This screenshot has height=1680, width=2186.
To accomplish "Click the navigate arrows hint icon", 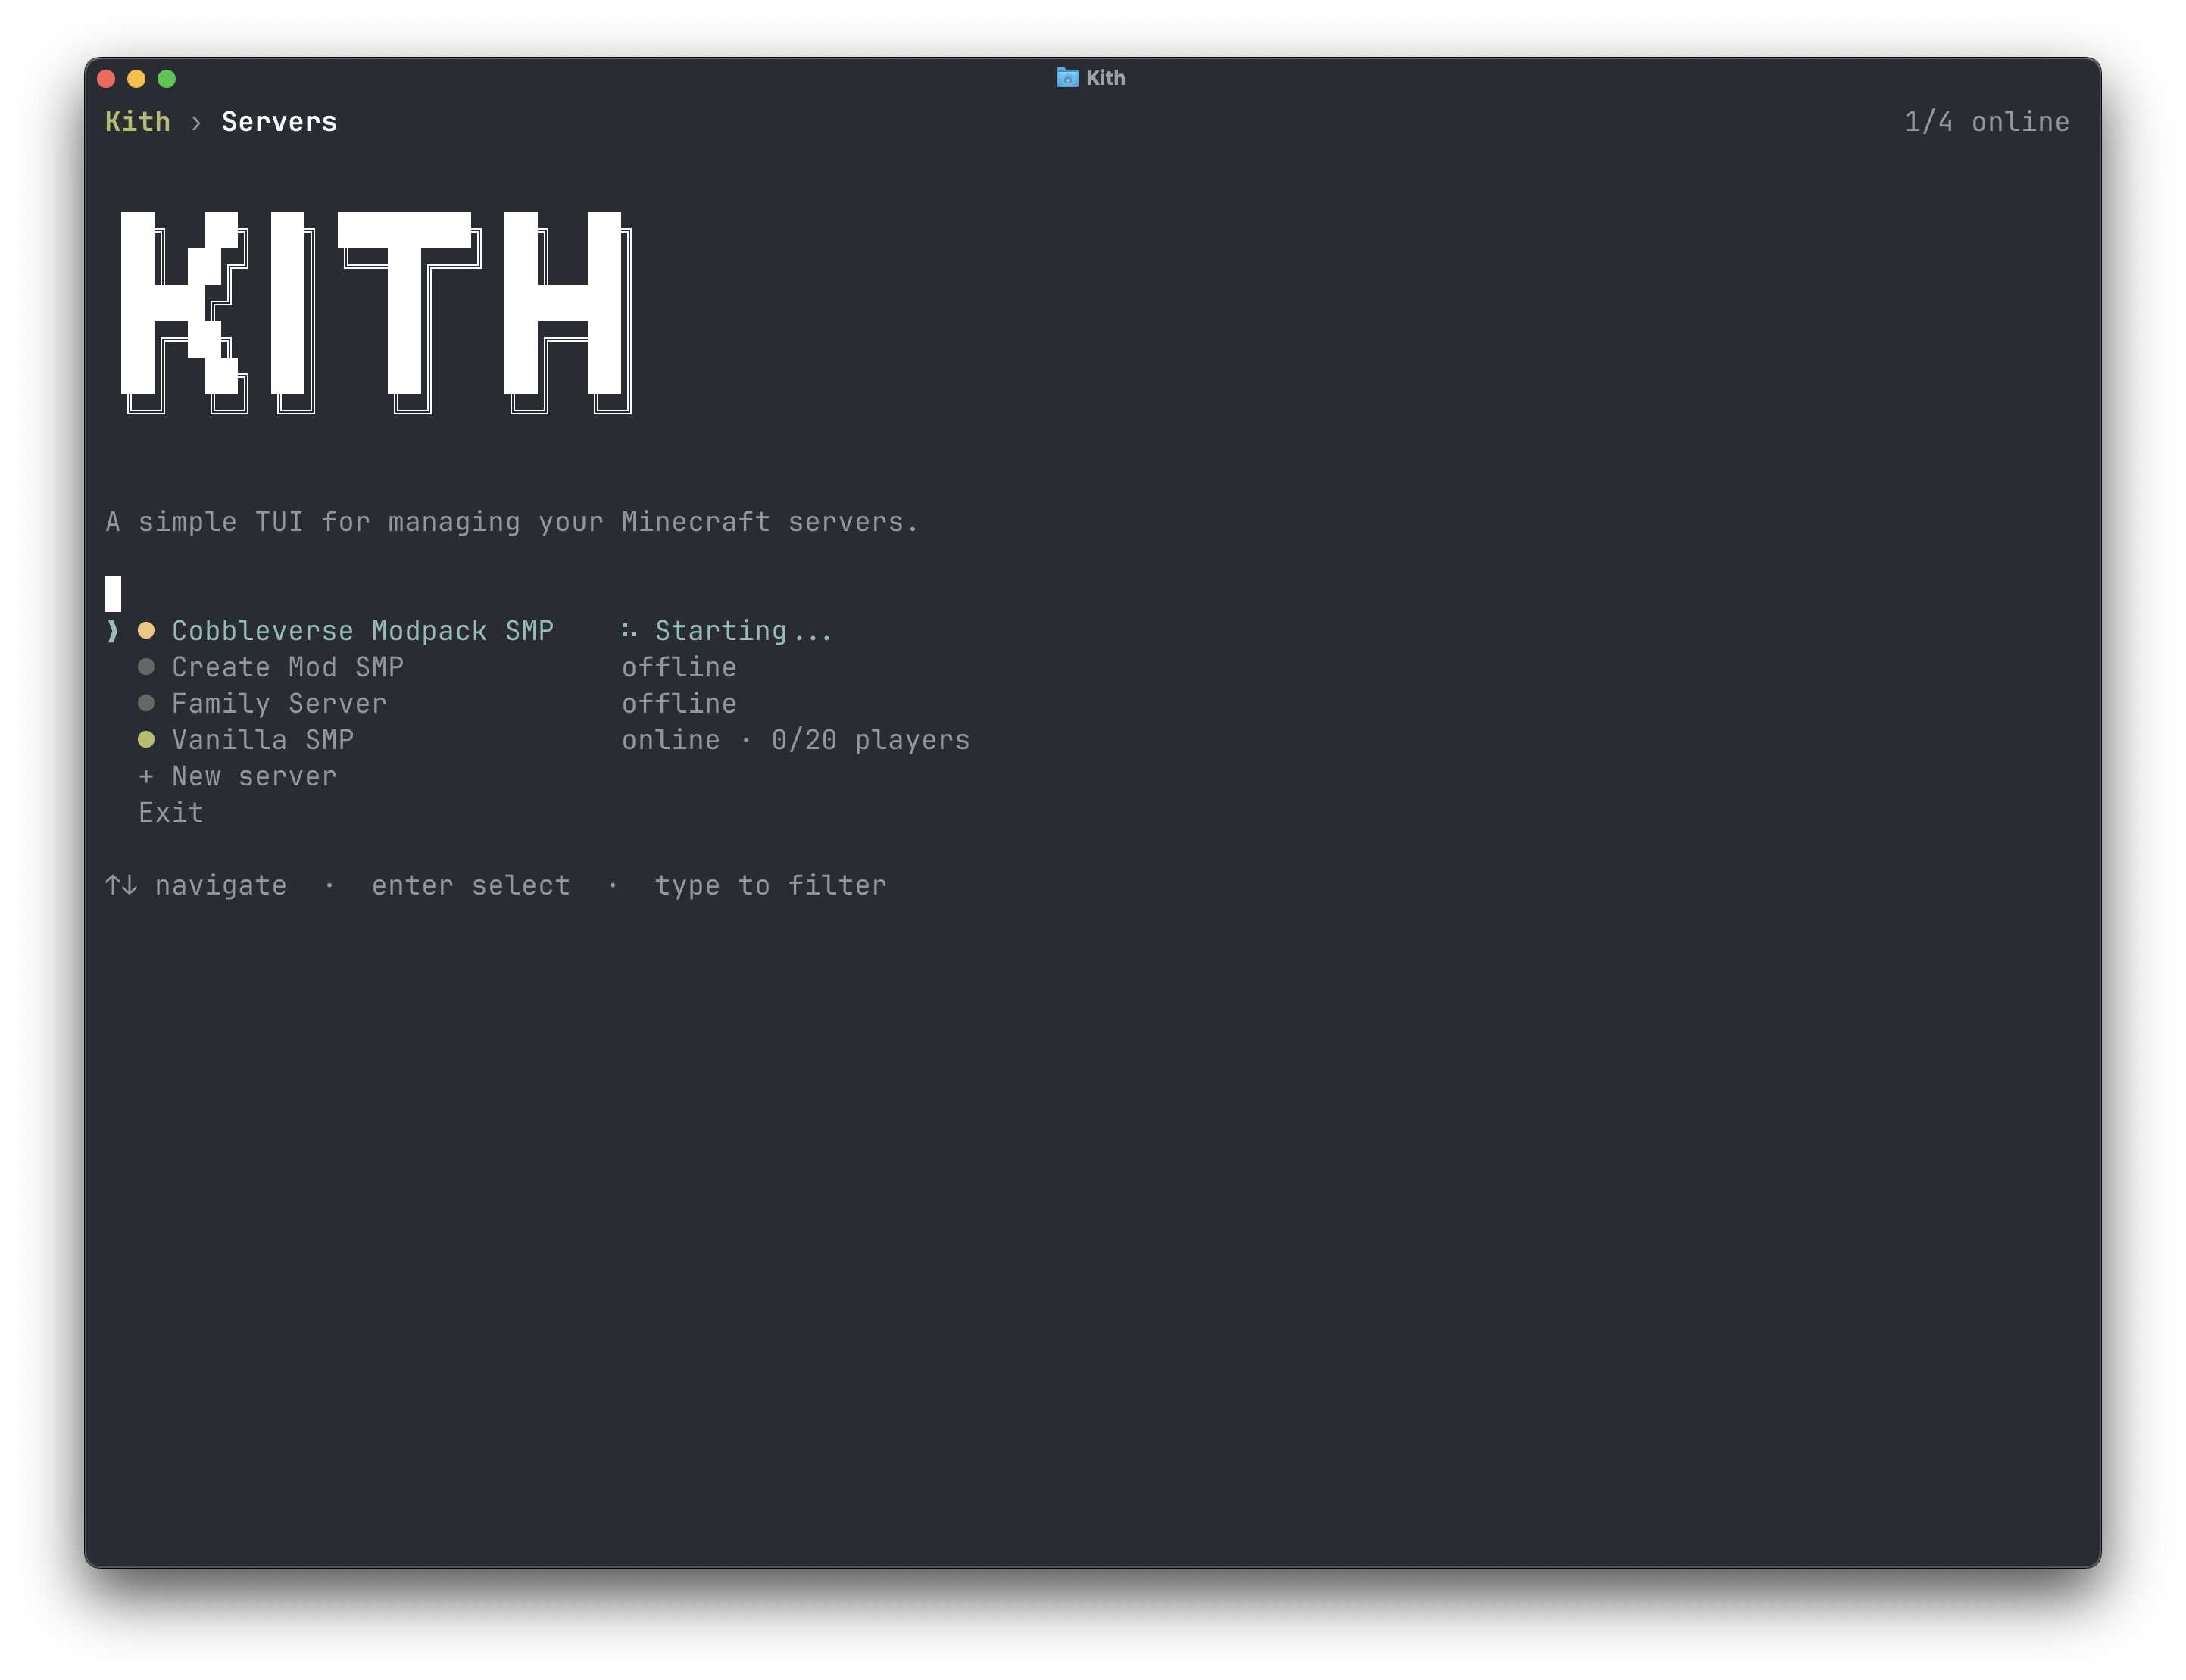I will pos(121,885).
